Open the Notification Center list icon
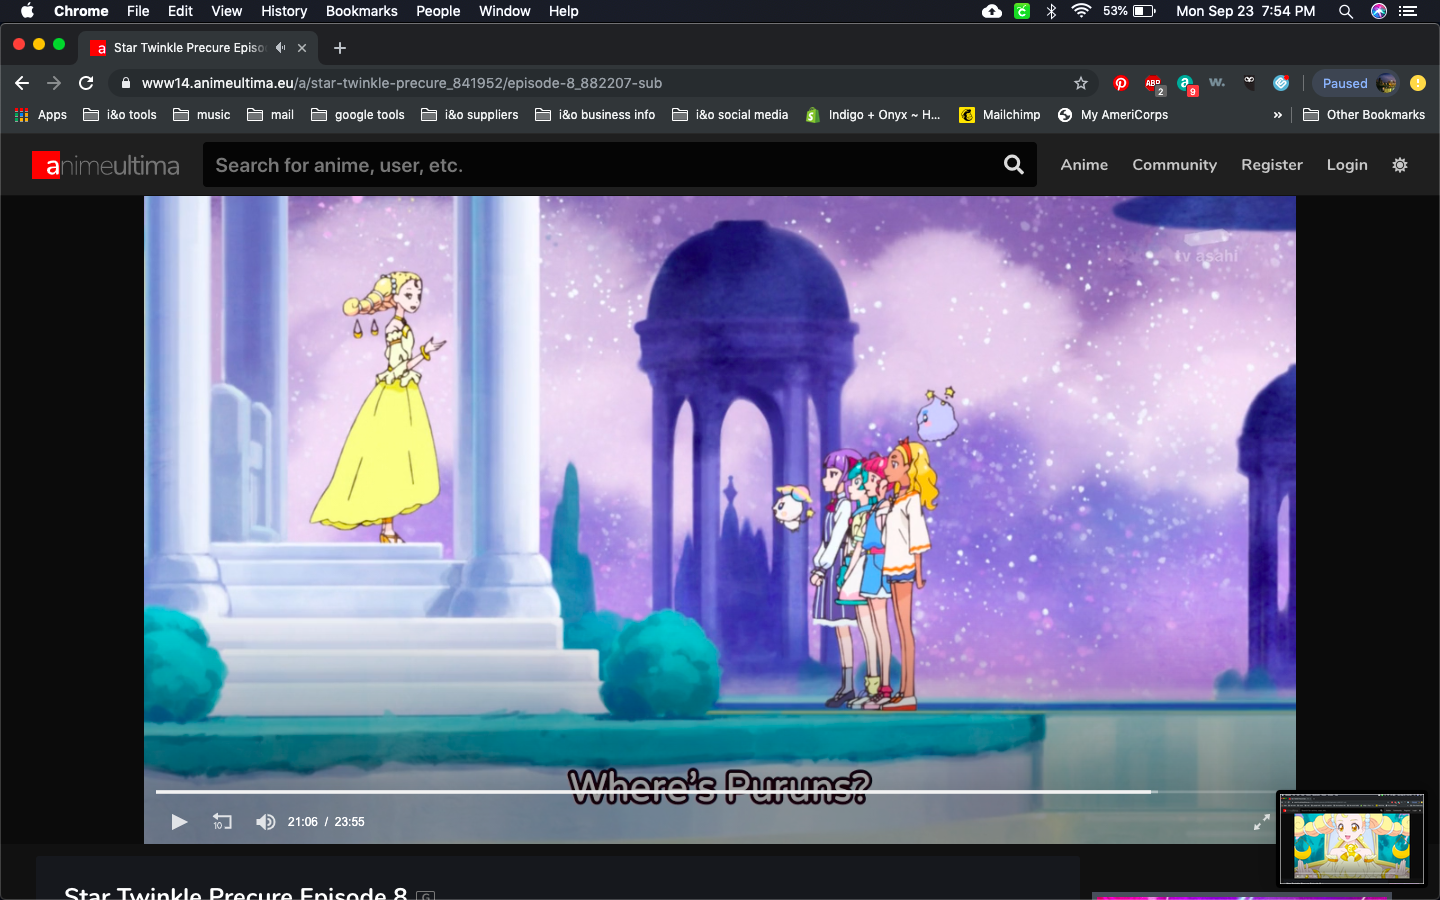Viewport: 1440px width, 900px height. [x=1408, y=11]
